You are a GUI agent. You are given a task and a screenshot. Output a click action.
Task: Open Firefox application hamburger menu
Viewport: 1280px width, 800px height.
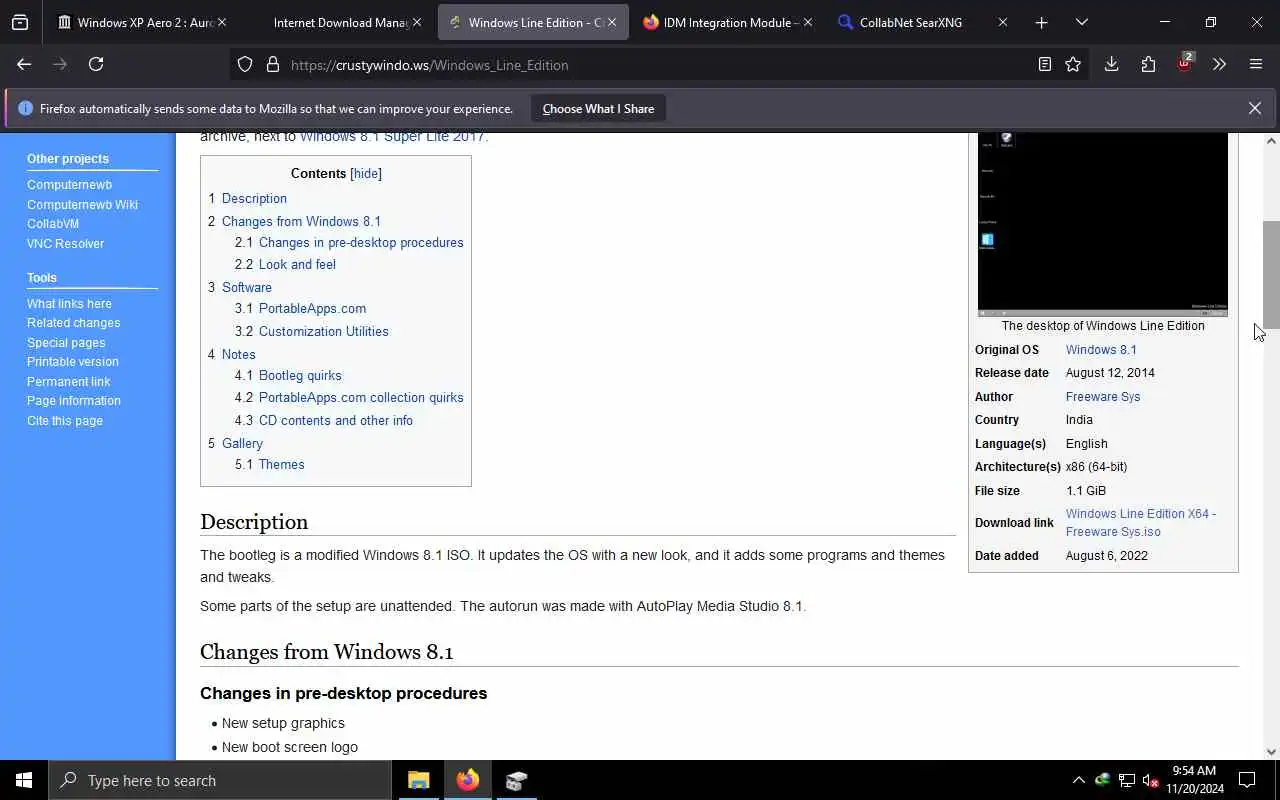(1256, 64)
